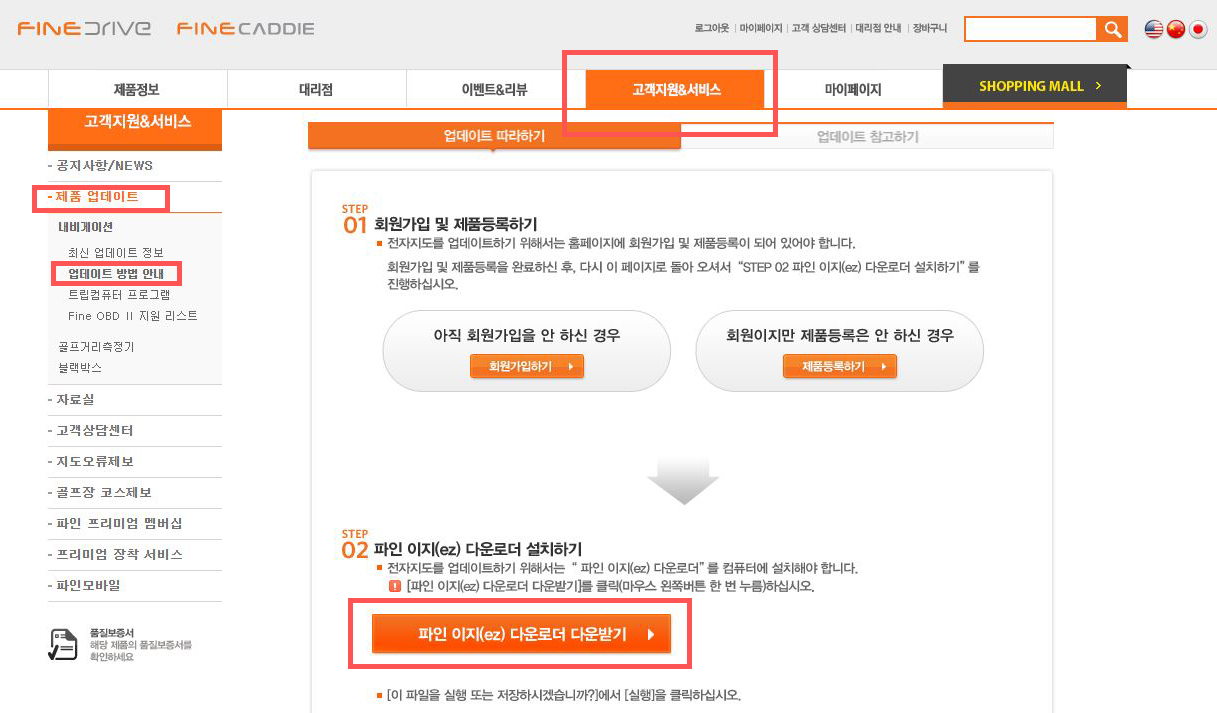Open the 이벤트&리뷰 main menu
Screen dimensions: 1217x713
tap(495, 89)
